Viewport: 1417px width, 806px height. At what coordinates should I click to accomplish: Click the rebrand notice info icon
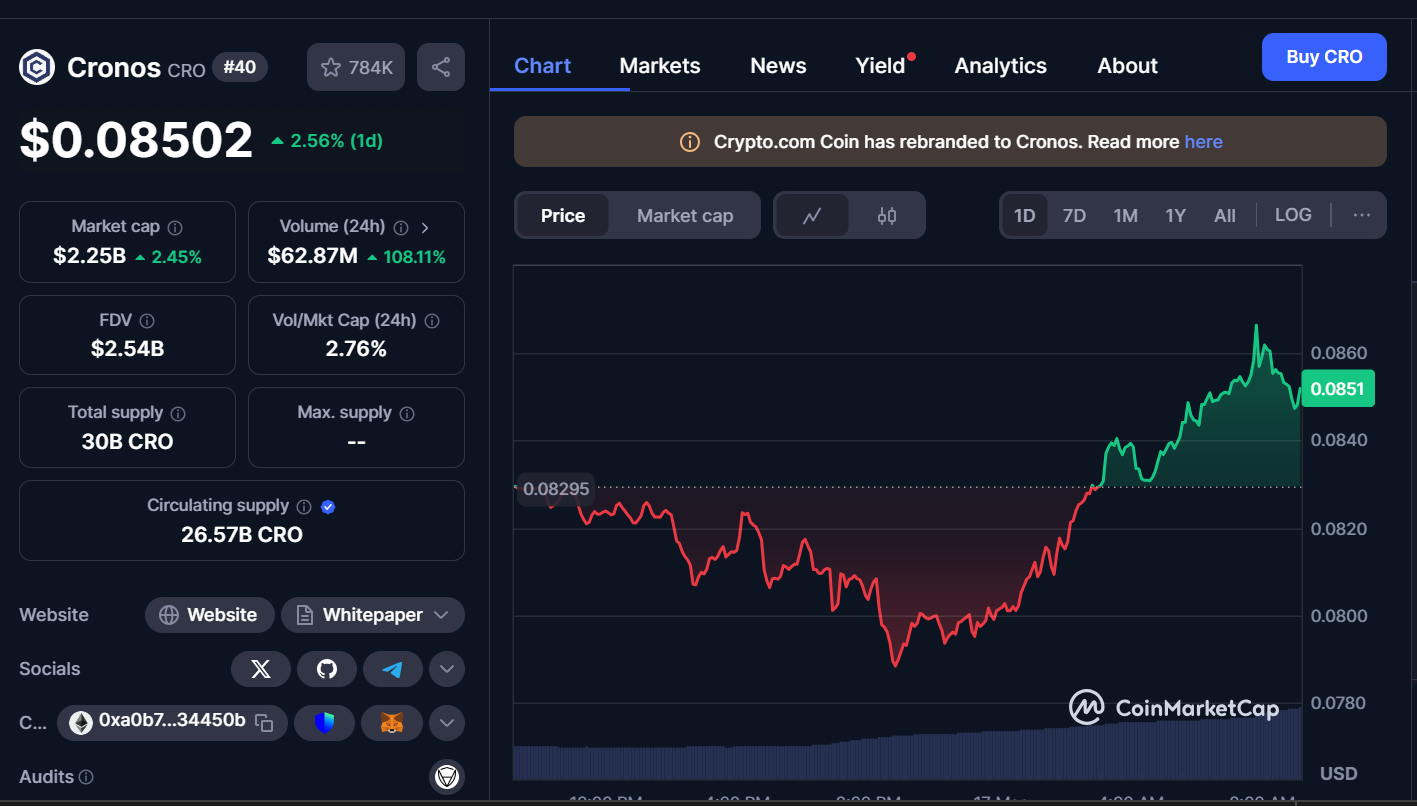(x=690, y=142)
